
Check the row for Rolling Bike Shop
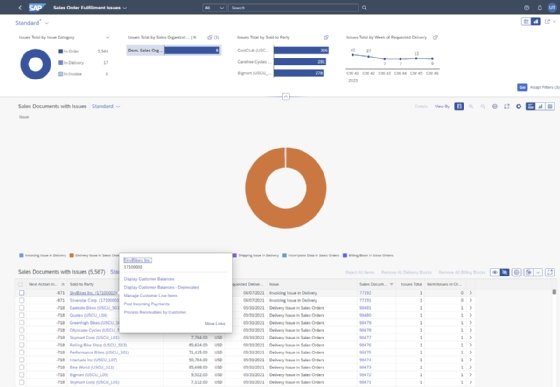coord(22,345)
